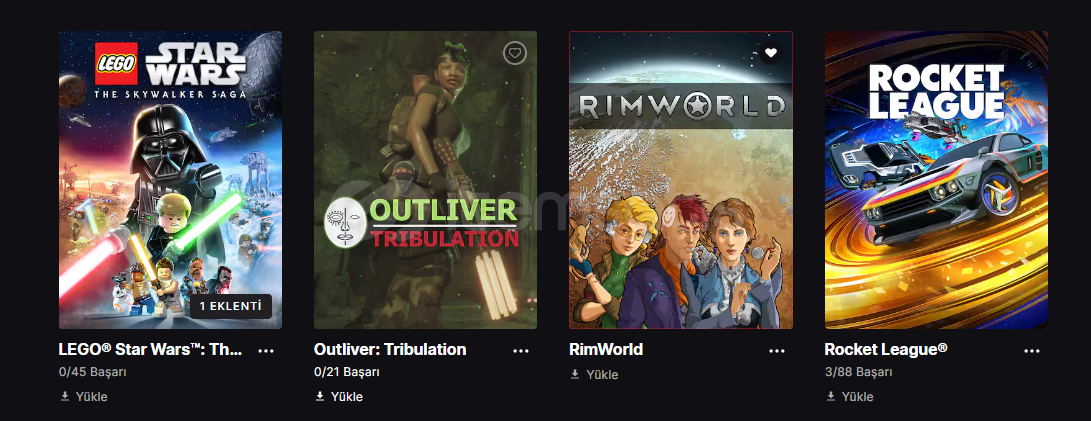Viewport: 1091px width, 421px height.
Task: Expand the more options menu beside RimWorld
Action: (777, 351)
